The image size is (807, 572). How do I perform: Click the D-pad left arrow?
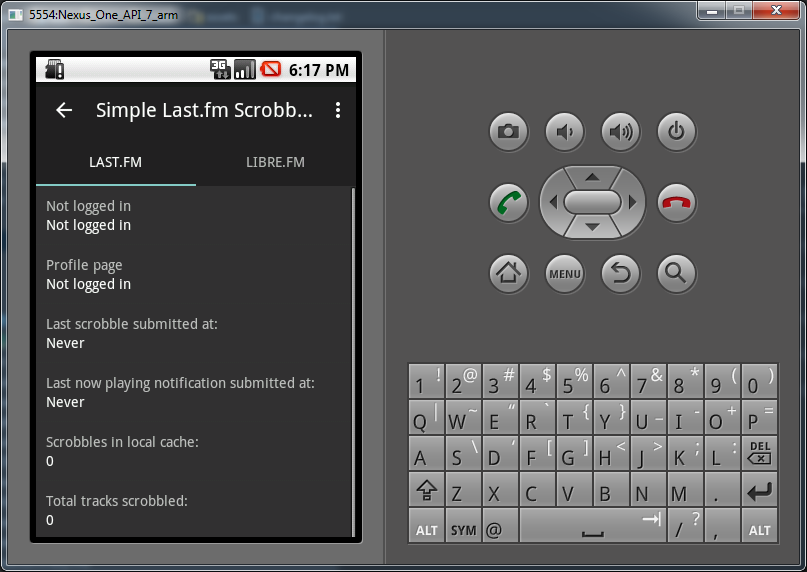553,202
